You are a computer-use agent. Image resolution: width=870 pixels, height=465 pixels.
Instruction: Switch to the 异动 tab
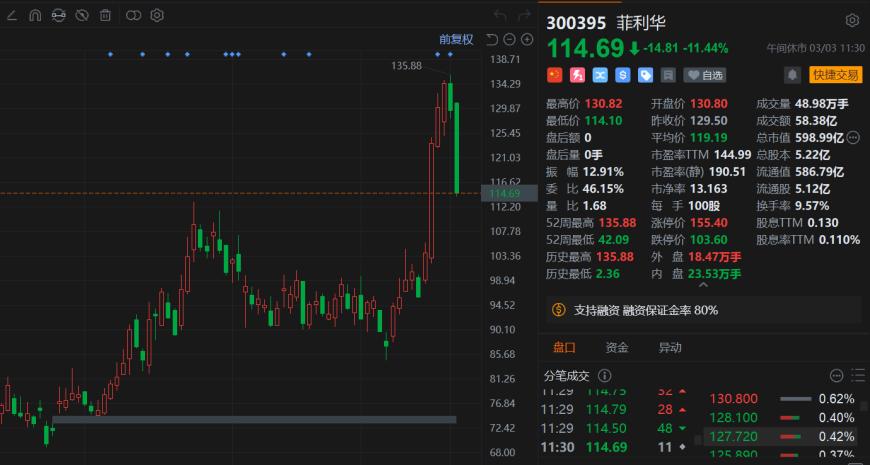coord(669,348)
